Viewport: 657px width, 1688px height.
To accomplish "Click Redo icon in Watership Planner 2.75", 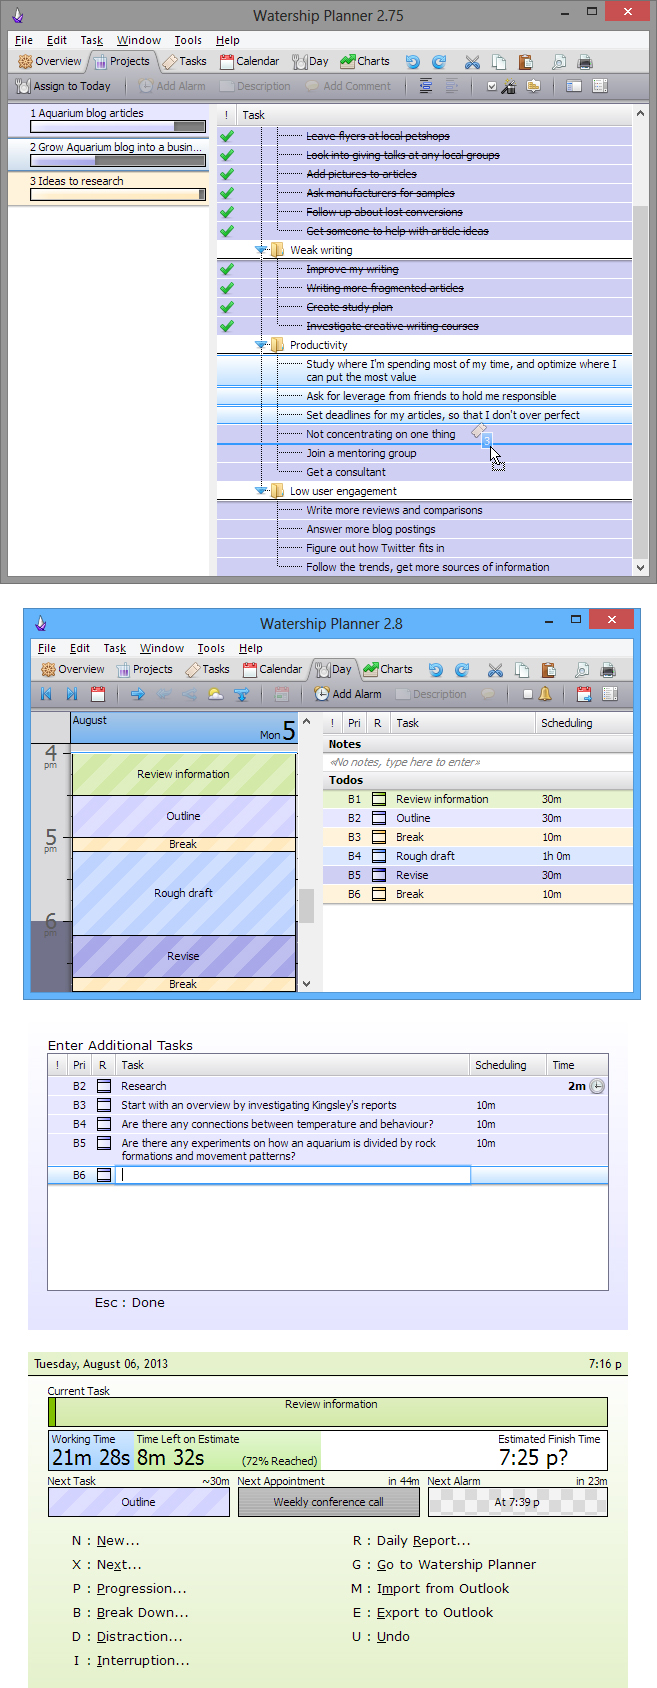I will point(438,61).
